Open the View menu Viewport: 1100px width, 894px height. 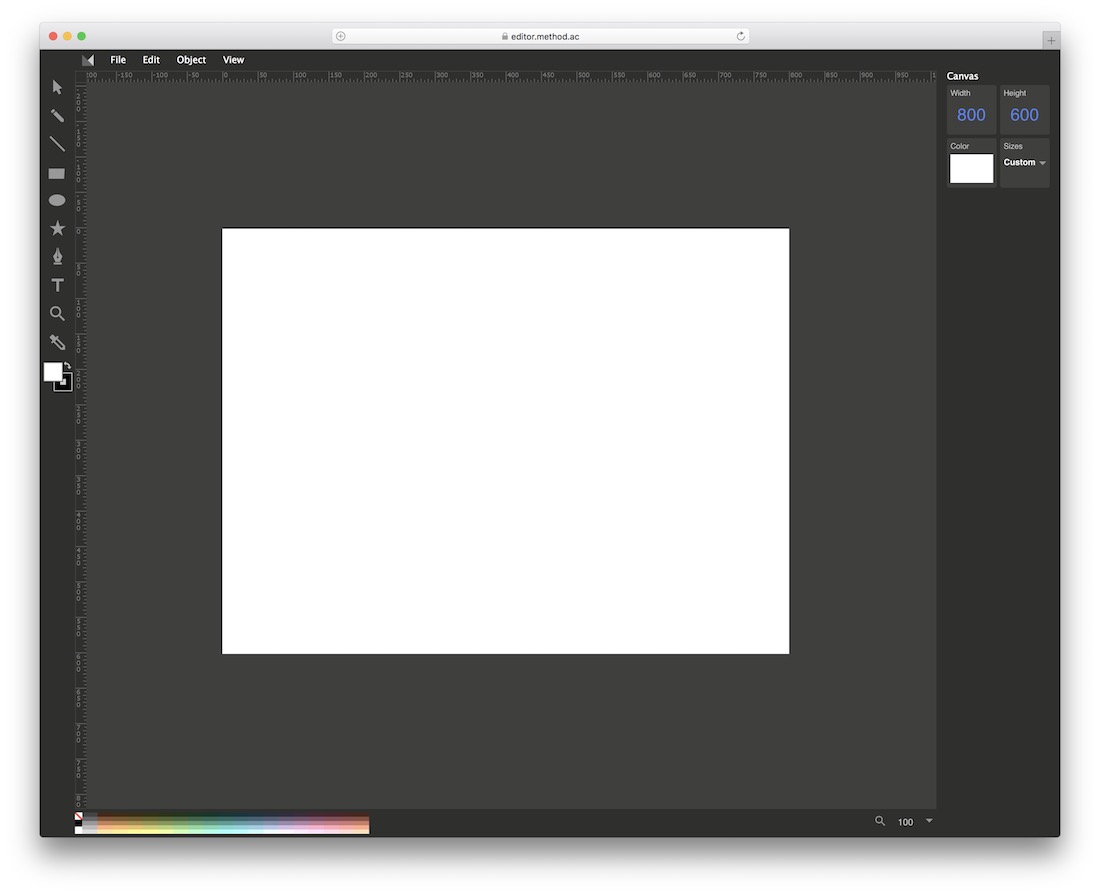(x=233, y=59)
